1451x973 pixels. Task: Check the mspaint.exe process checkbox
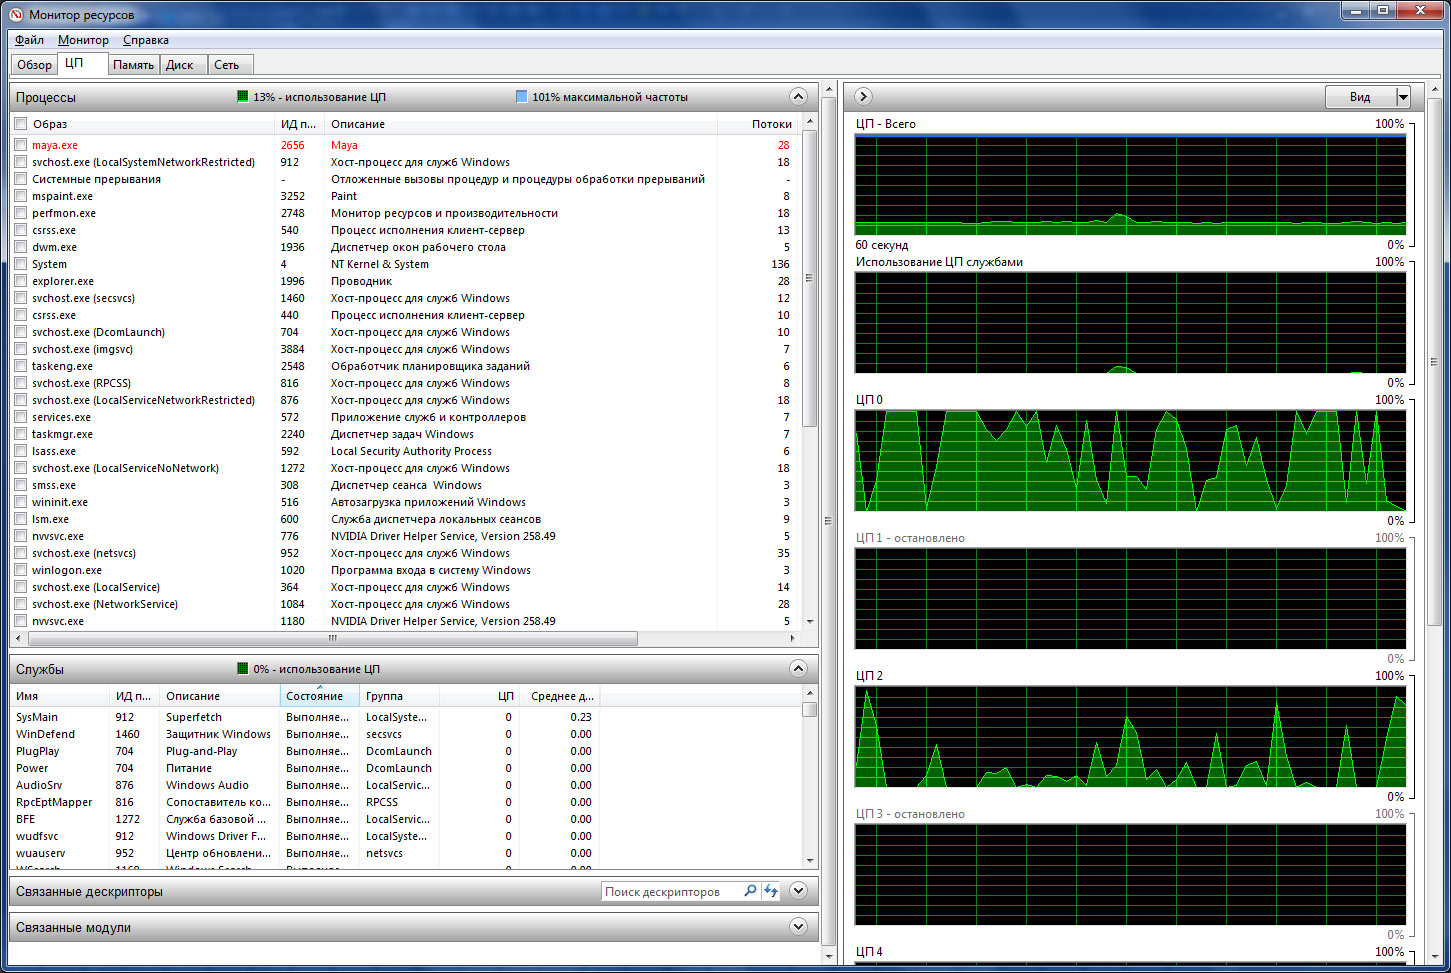click(x=21, y=196)
